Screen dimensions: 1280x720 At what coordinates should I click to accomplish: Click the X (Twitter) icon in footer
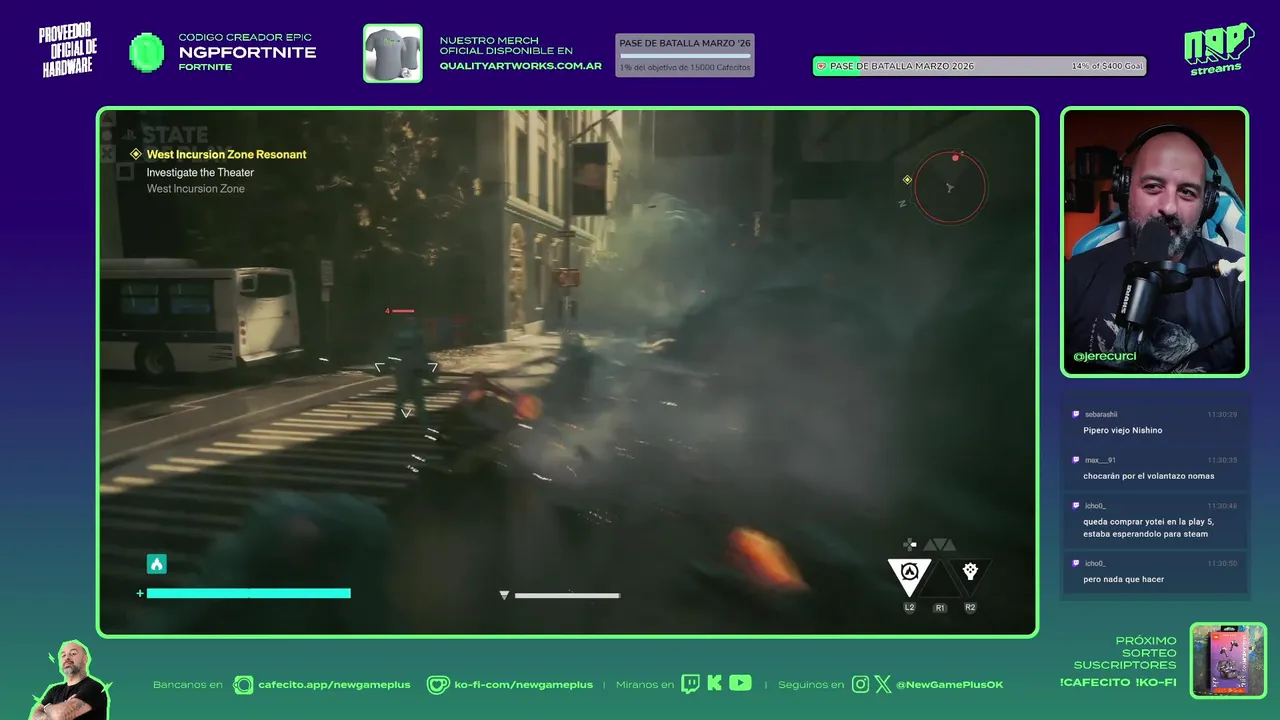point(883,684)
